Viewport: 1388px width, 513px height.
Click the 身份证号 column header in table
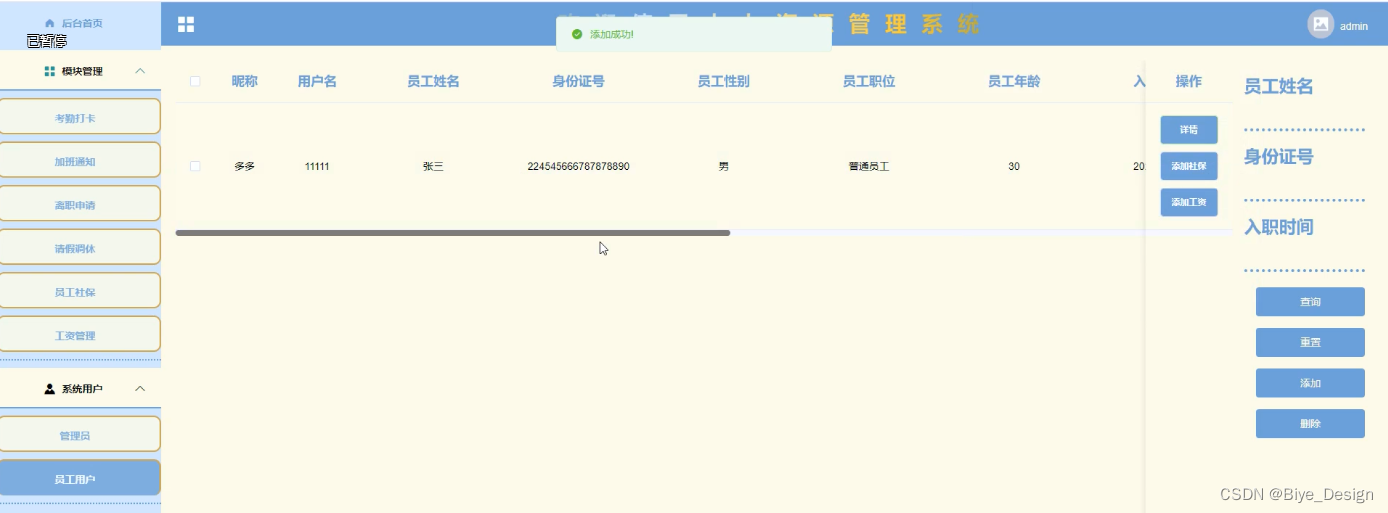578,81
